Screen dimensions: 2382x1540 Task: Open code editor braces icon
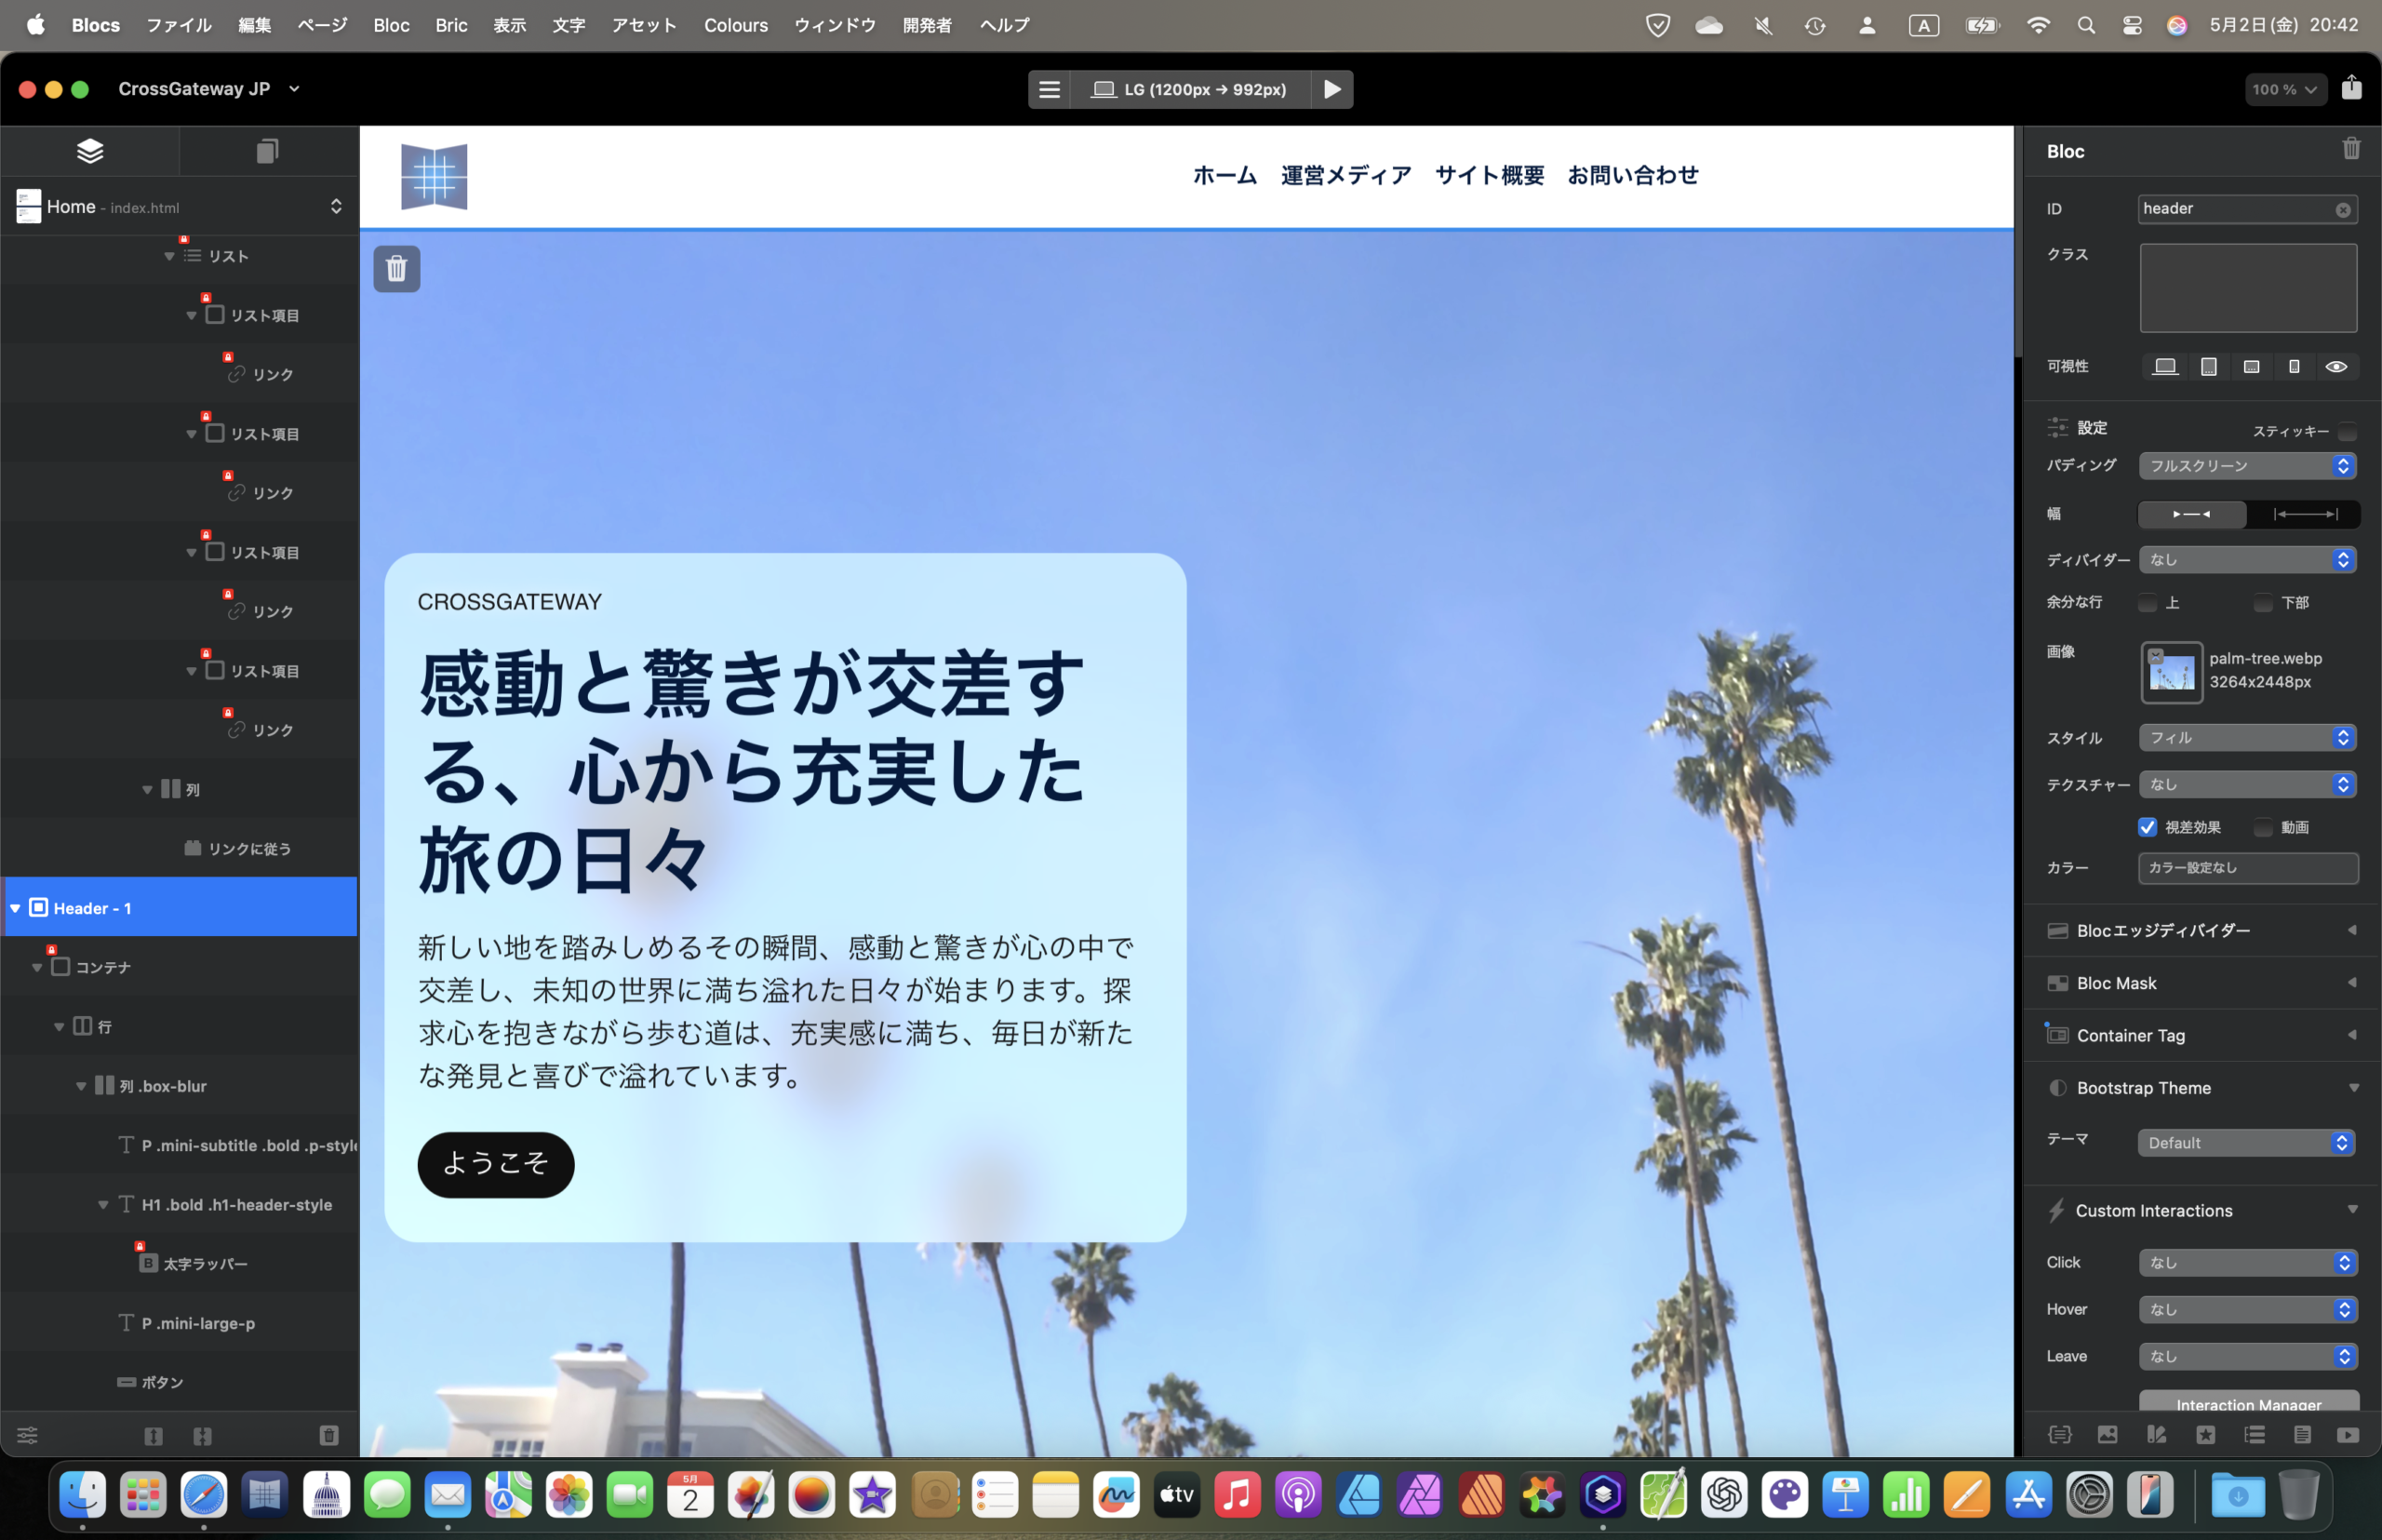[x=2059, y=1435]
